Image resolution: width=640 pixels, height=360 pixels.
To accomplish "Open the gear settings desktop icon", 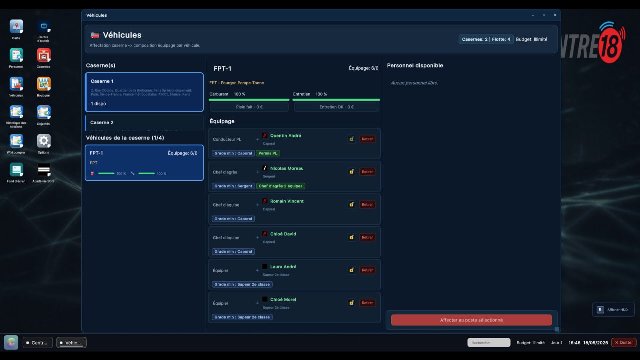I will [44, 142].
